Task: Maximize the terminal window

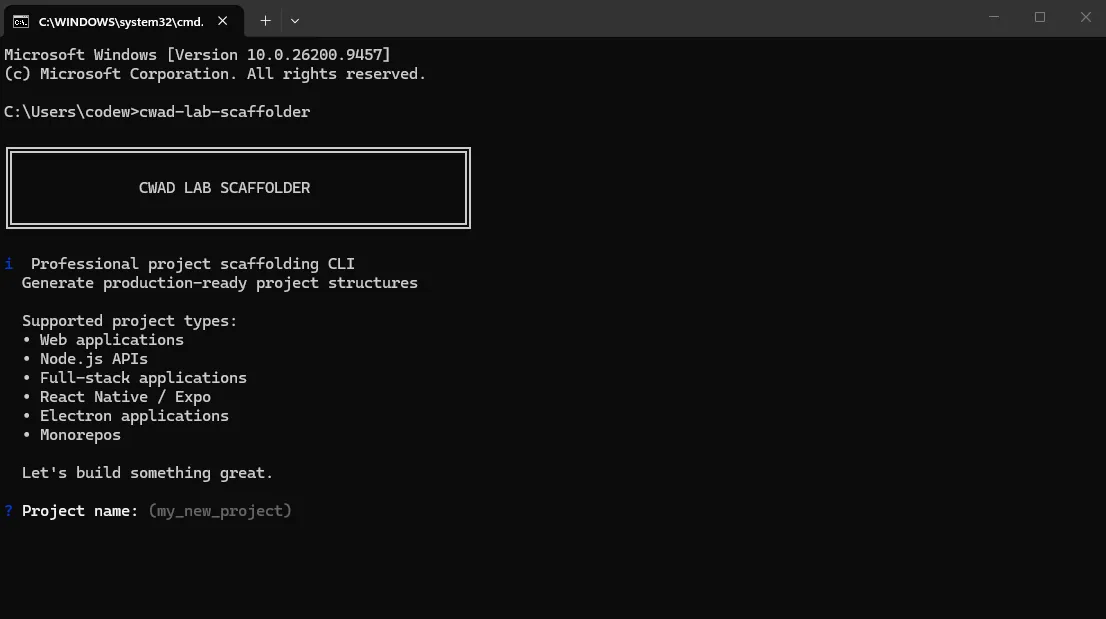Action: click(x=1040, y=17)
